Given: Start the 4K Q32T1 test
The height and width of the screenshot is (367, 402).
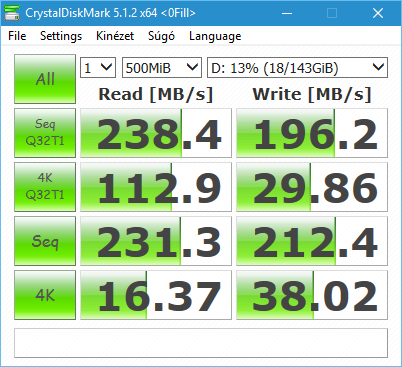Looking at the screenshot, I should (45, 187).
